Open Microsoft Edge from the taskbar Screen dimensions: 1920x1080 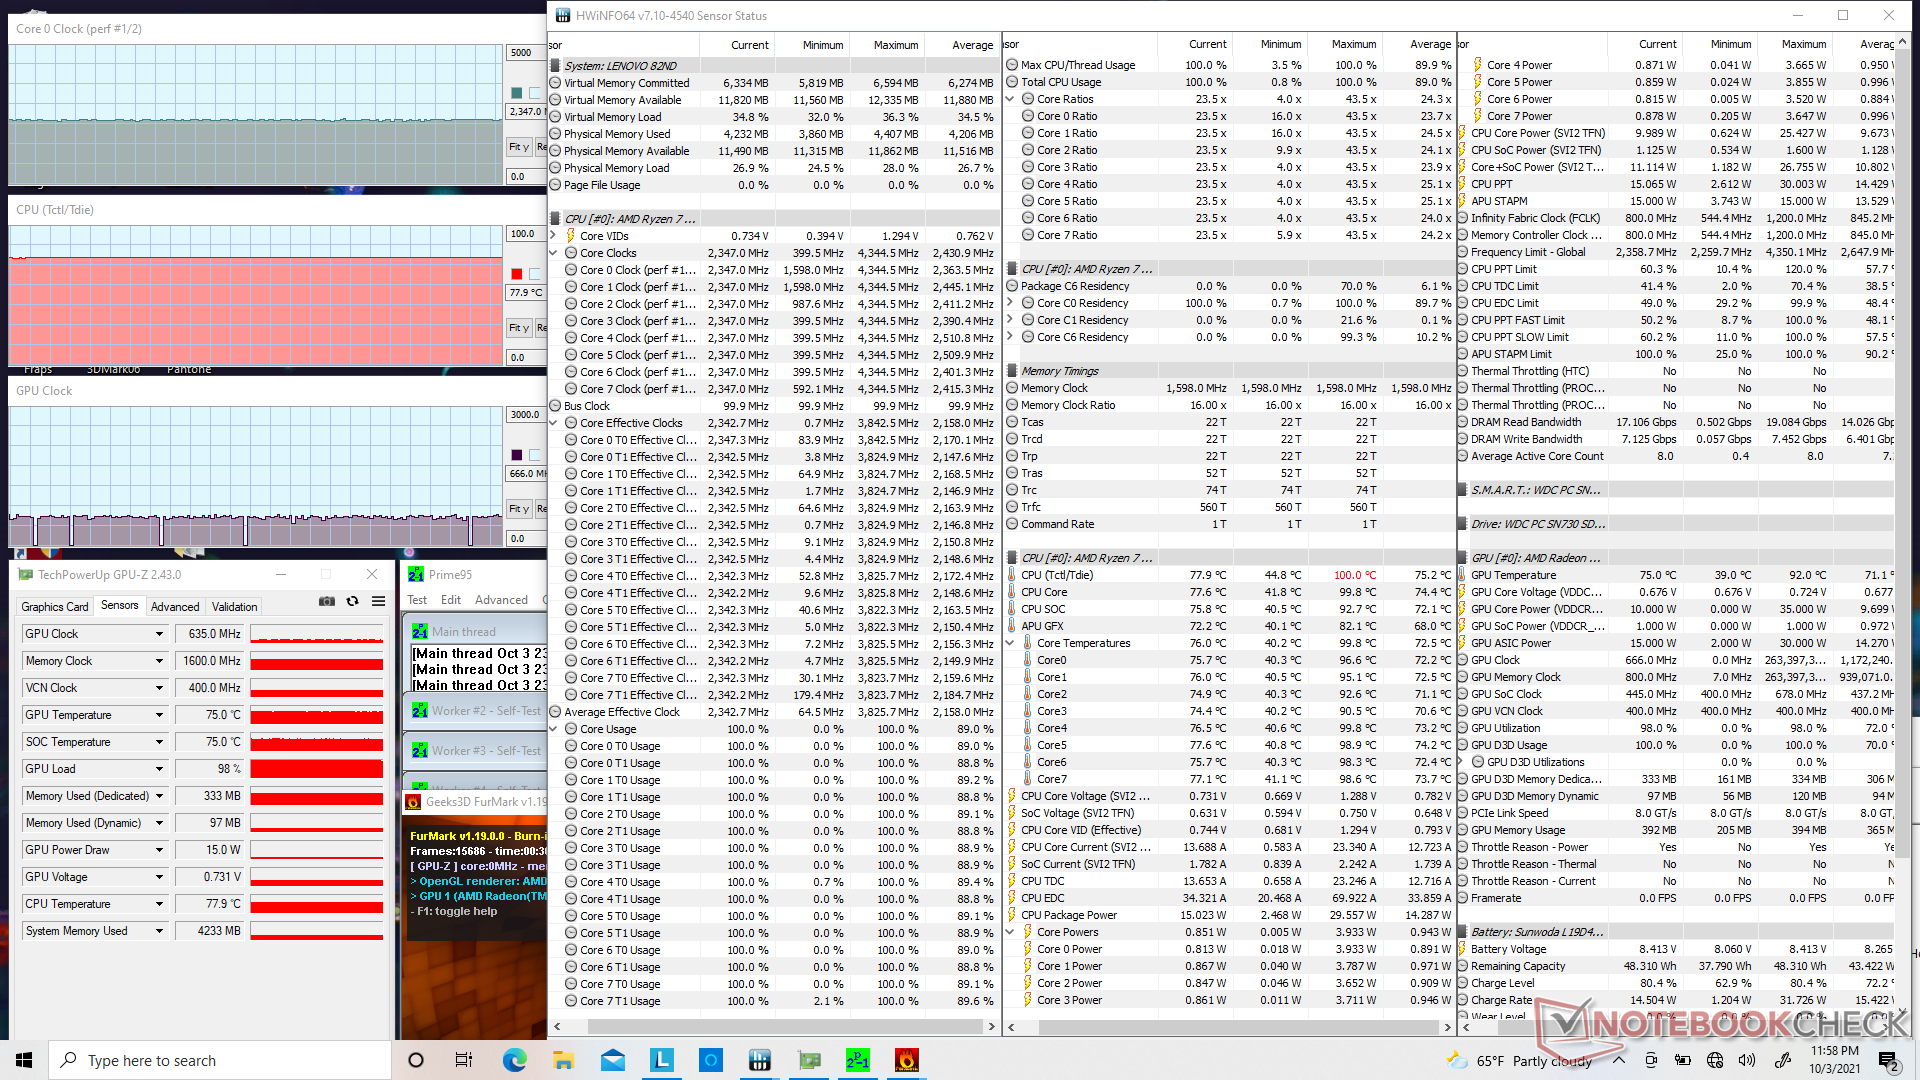click(514, 1060)
